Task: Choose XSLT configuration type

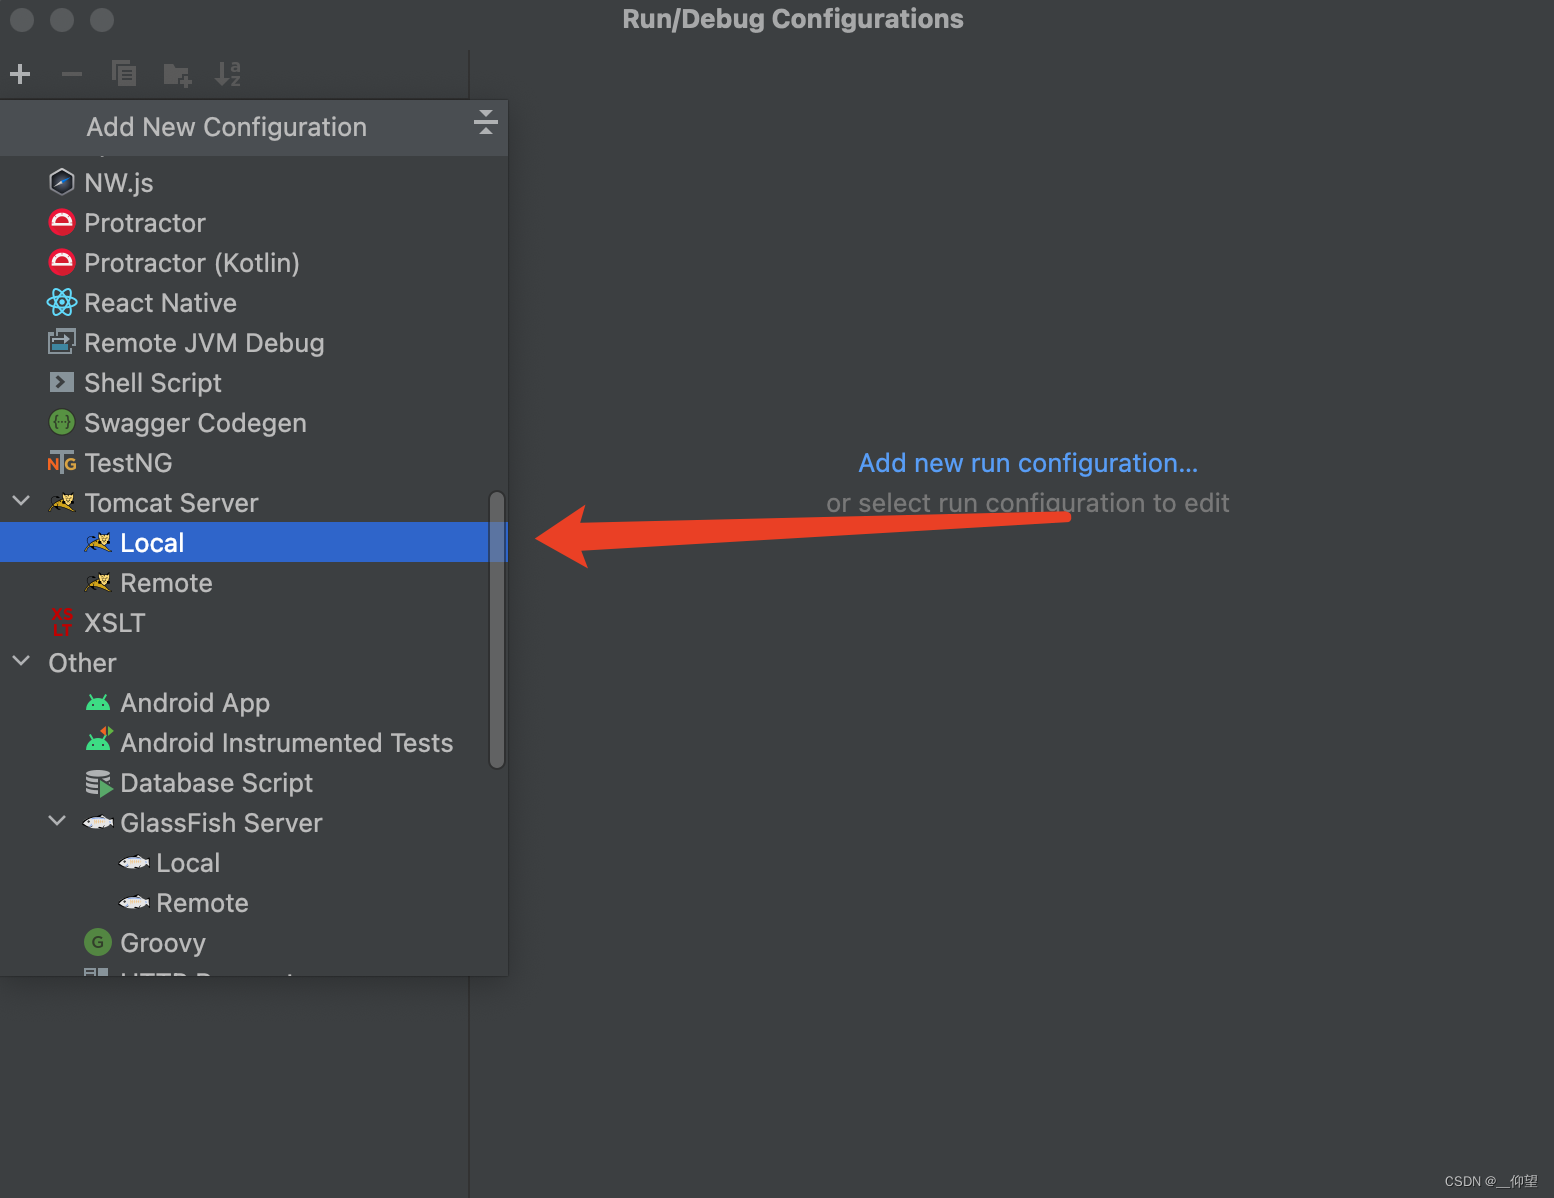Action: point(254,622)
